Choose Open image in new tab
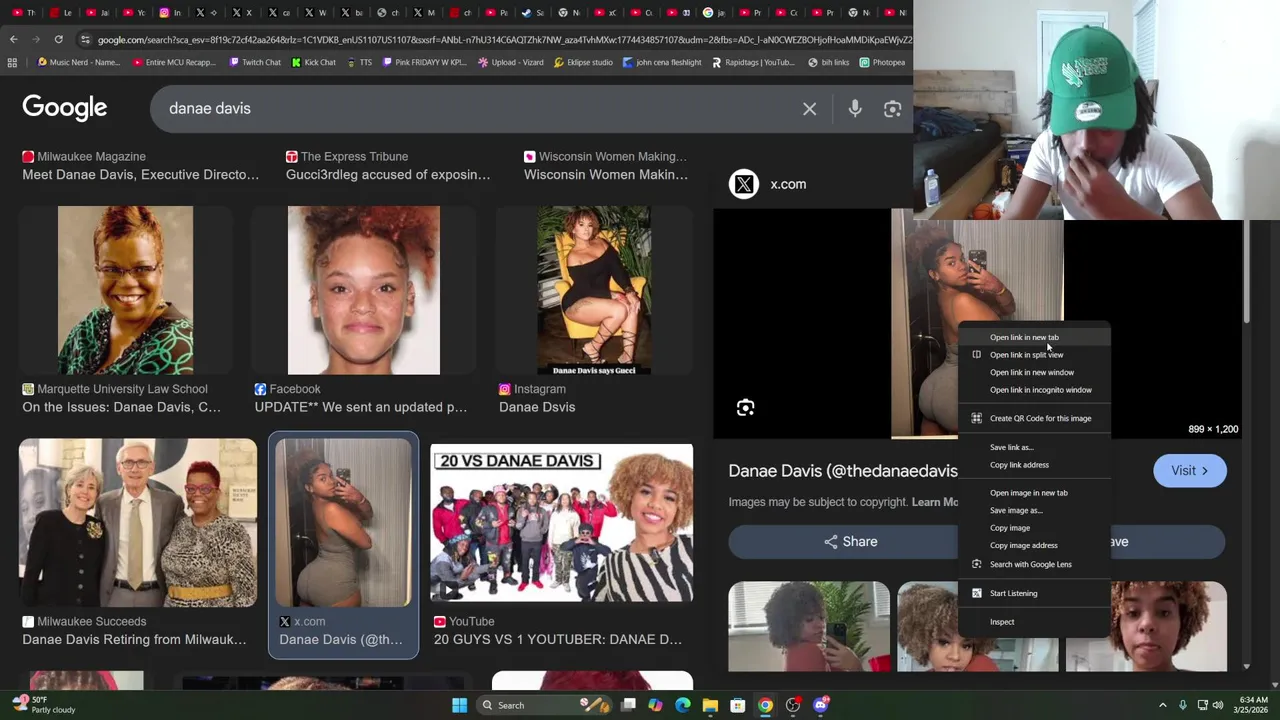The height and width of the screenshot is (720, 1280). coord(1034,493)
